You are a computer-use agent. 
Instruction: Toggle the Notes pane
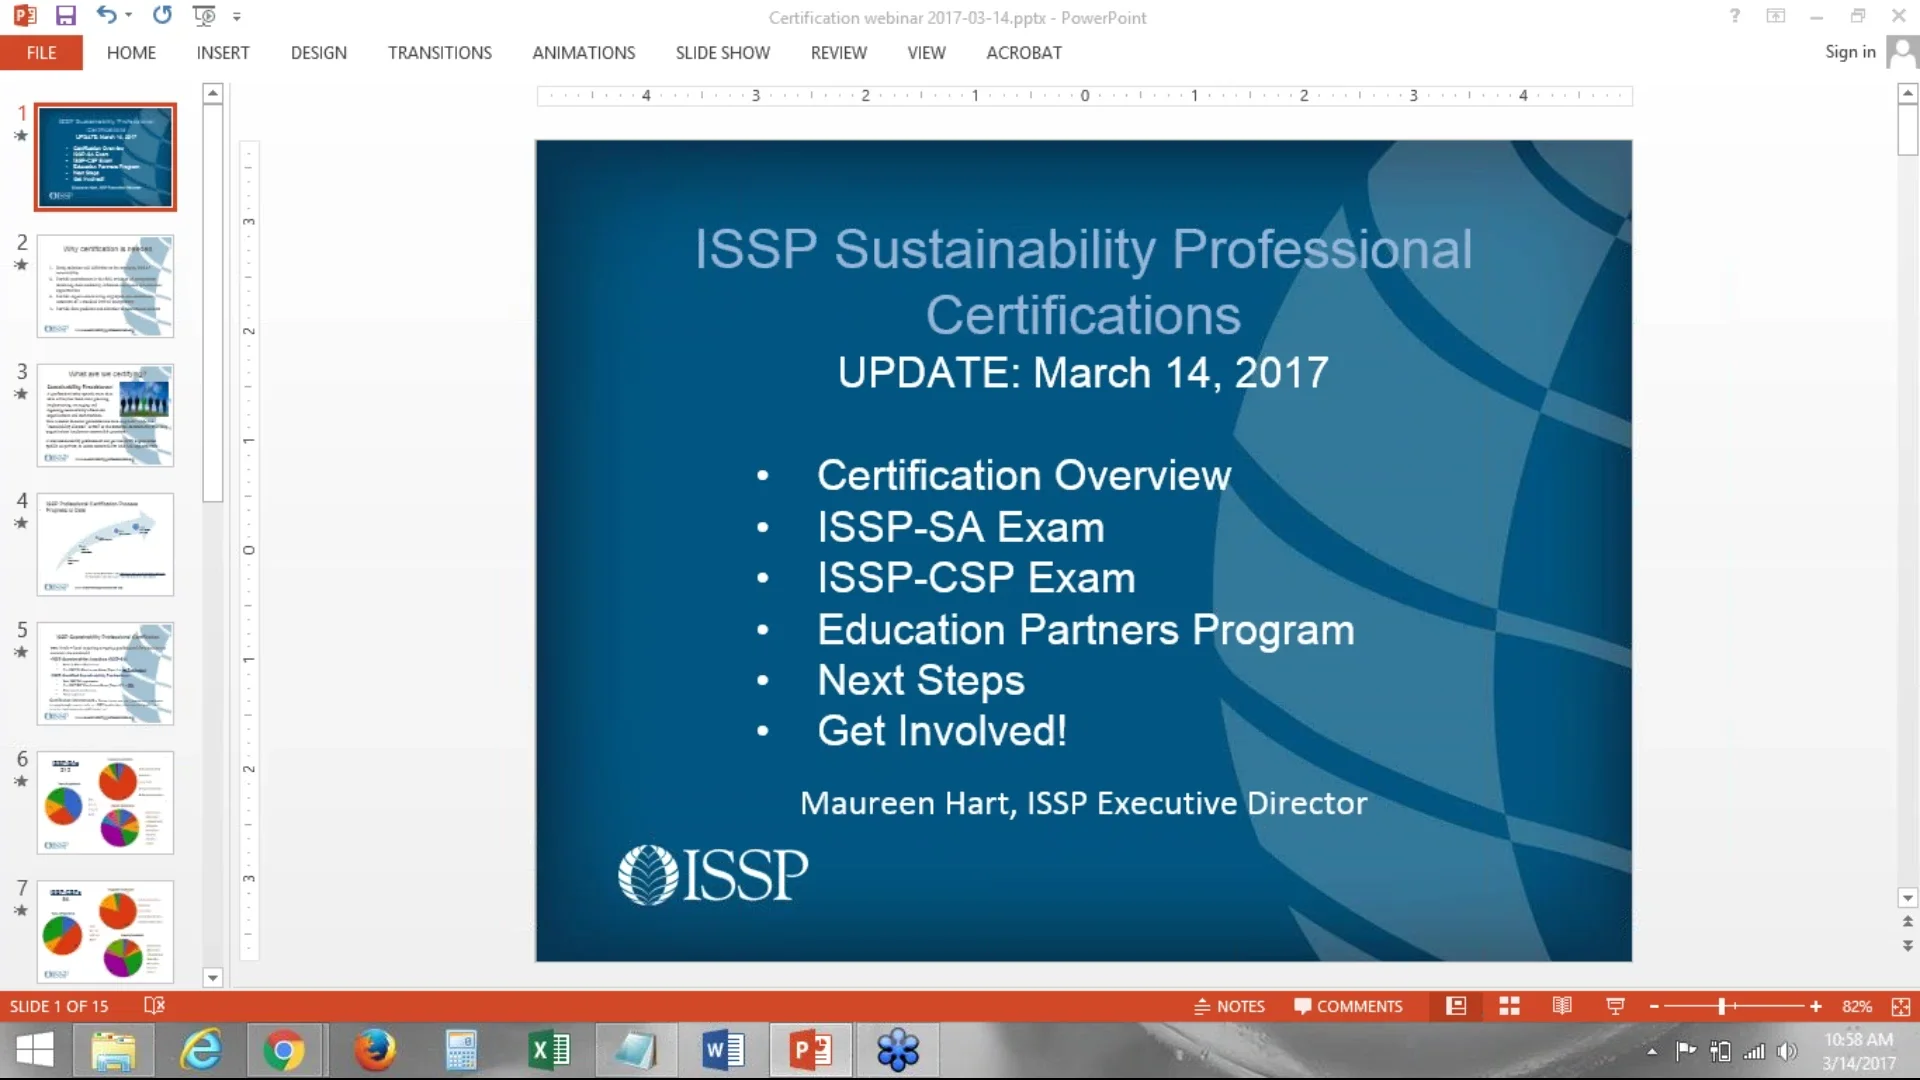1229,1006
